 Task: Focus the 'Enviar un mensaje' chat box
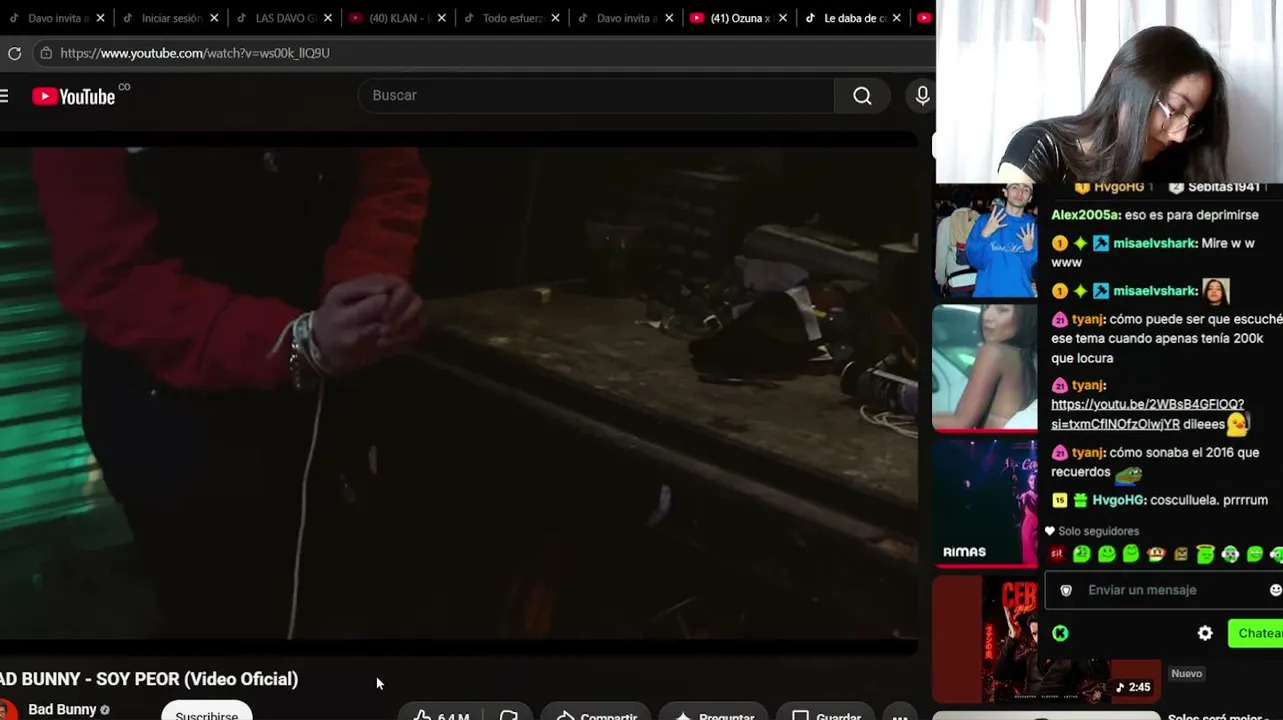pyautogui.click(x=1164, y=590)
